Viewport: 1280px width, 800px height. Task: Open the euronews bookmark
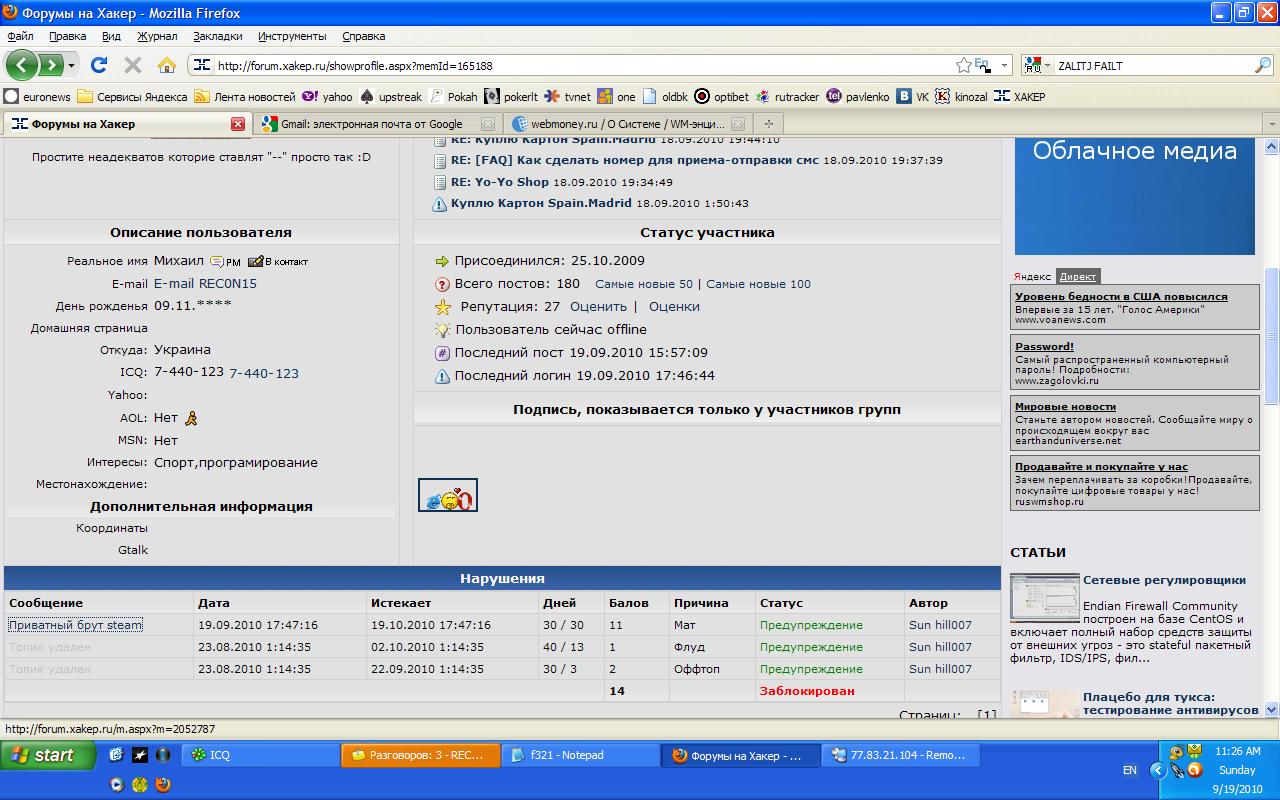click(x=38, y=97)
